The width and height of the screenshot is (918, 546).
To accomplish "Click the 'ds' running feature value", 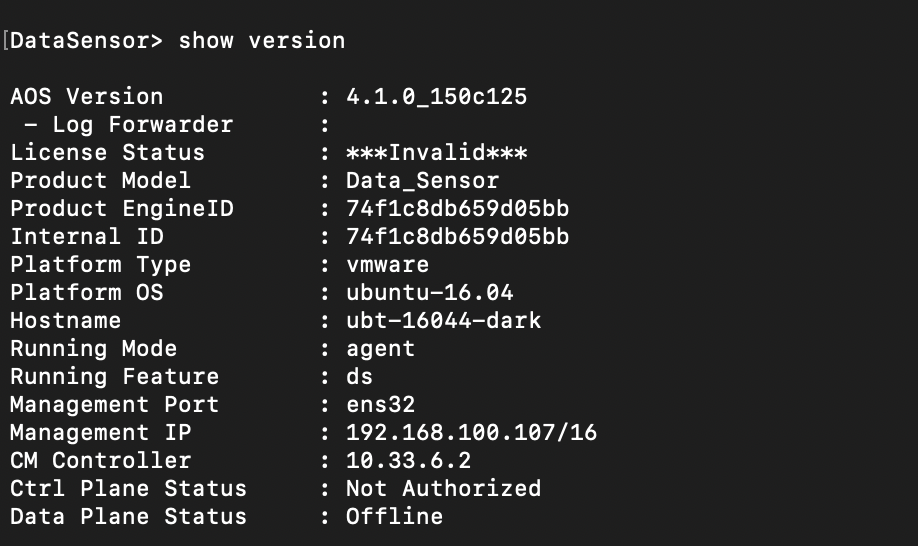I will pos(359,377).
